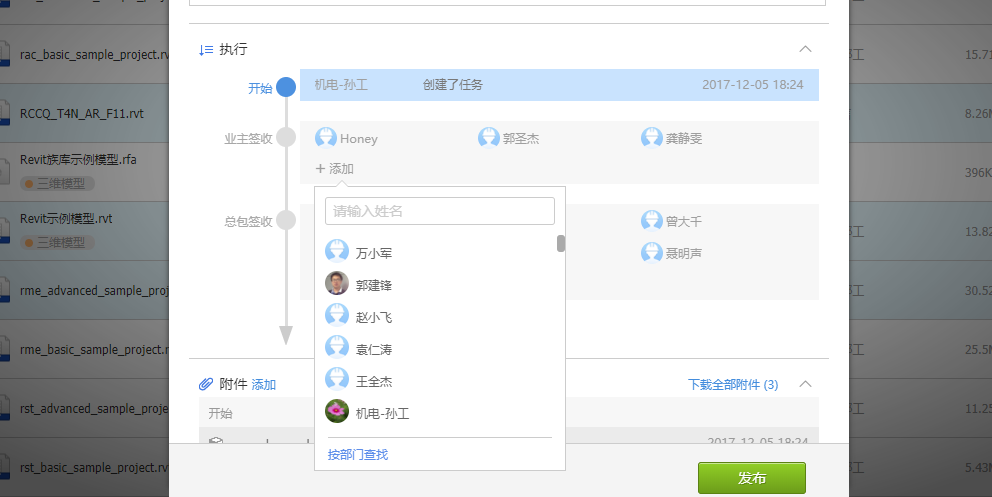The height and width of the screenshot is (497, 992).
Task: Click the 开始 timeline node circle
Action: [x=286, y=87]
